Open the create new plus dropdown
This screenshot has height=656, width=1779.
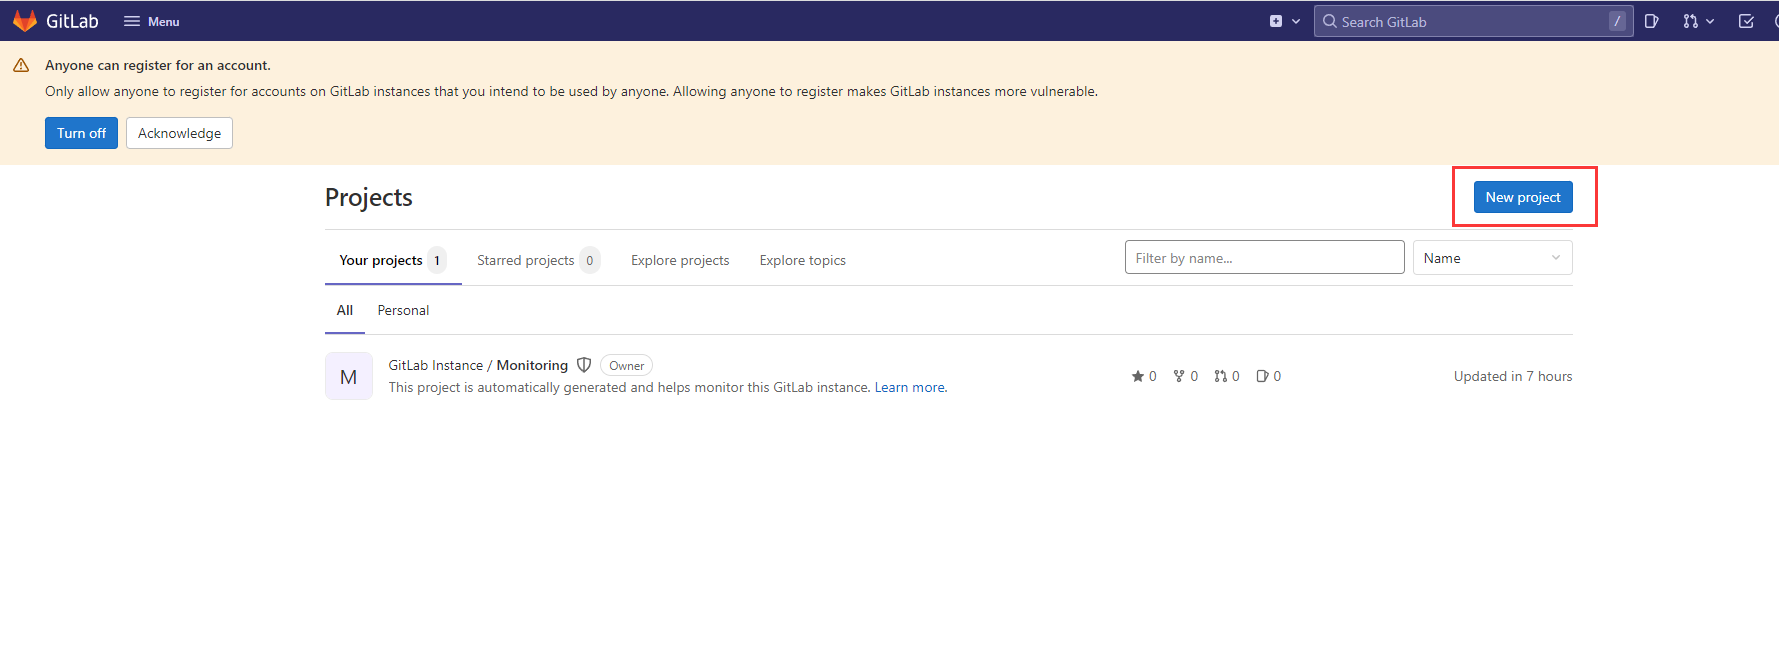[1285, 21]
